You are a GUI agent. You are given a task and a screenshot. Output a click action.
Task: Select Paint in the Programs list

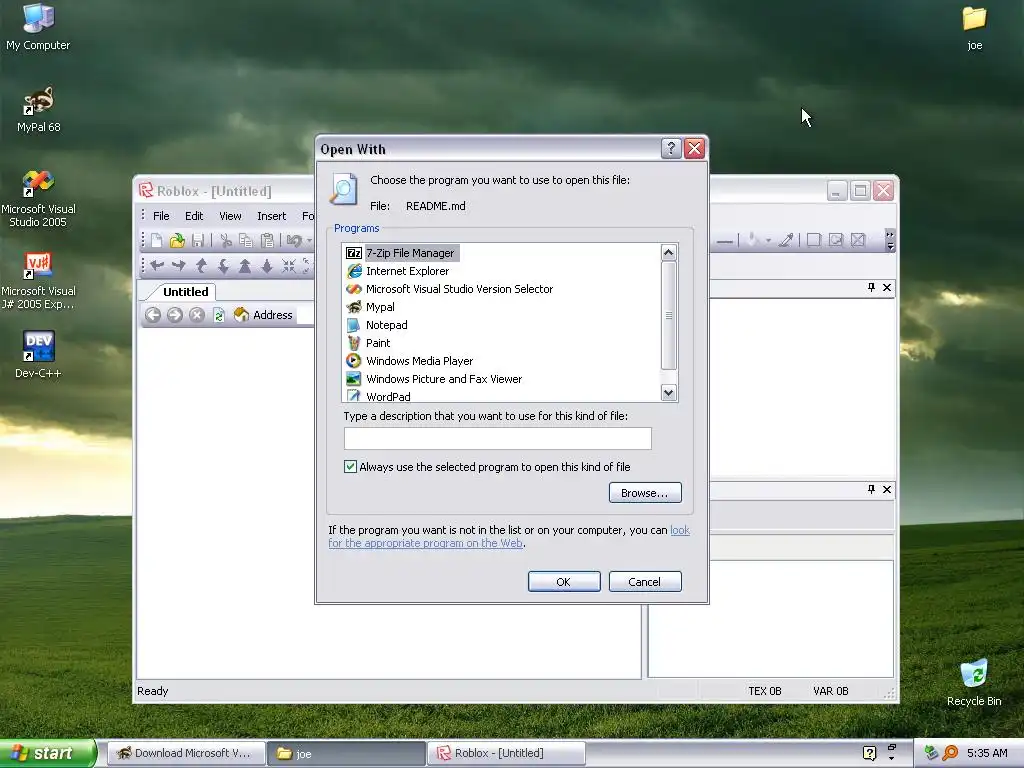368,343
